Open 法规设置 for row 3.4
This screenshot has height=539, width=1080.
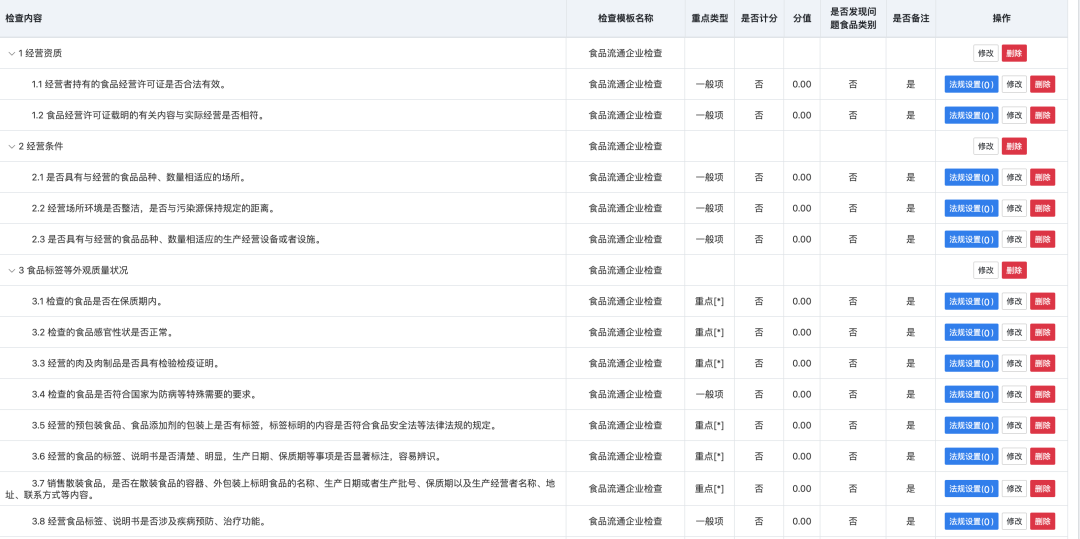click(x=971, y=394)
